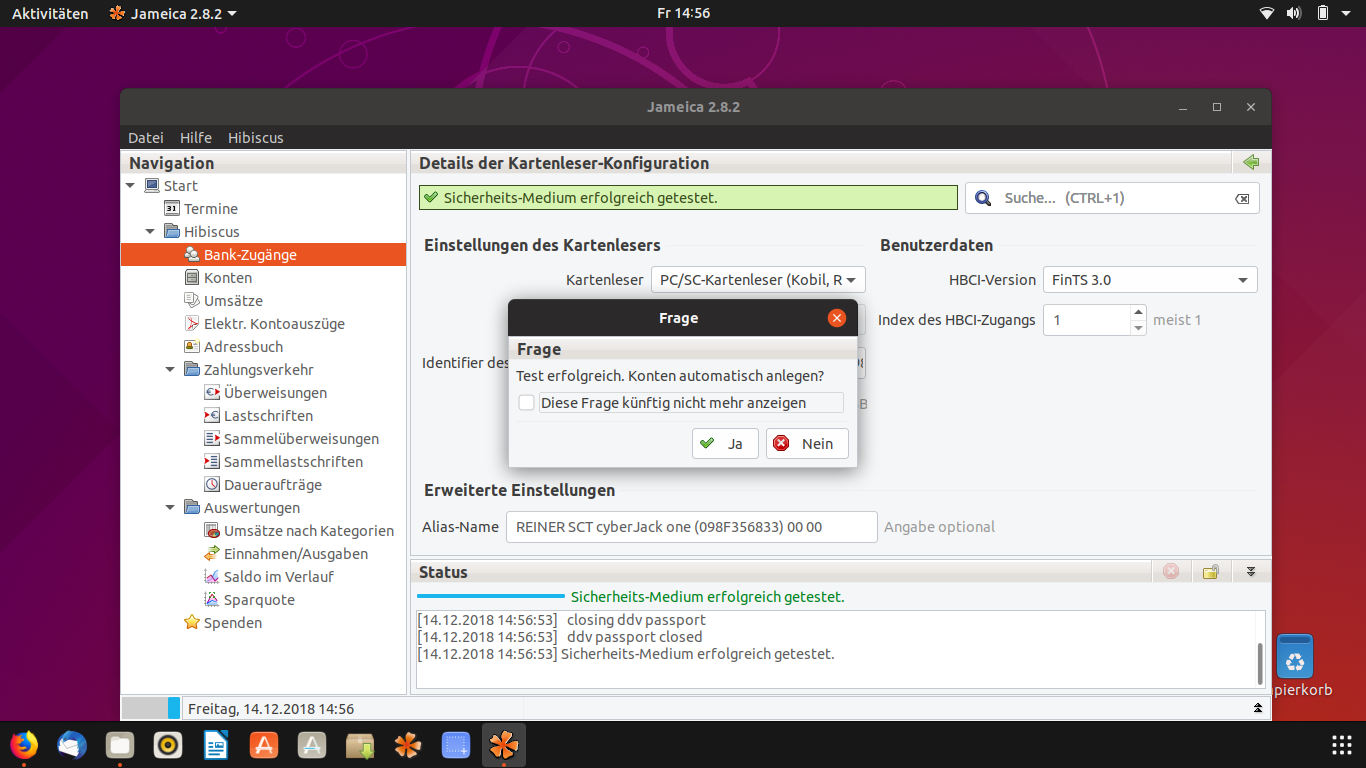1366x768 pixels.
Task: Decline with the Nein button
Action: pos(807,443)
